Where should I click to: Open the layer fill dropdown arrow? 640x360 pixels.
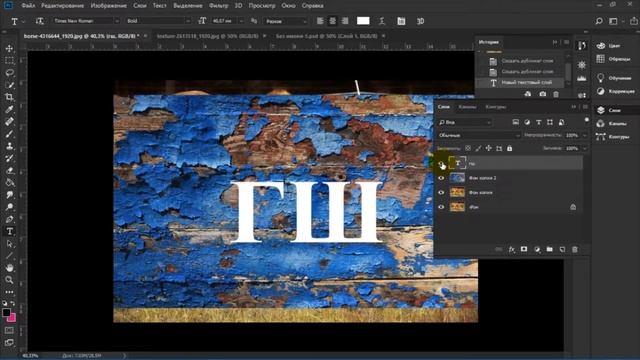point(584,149)
